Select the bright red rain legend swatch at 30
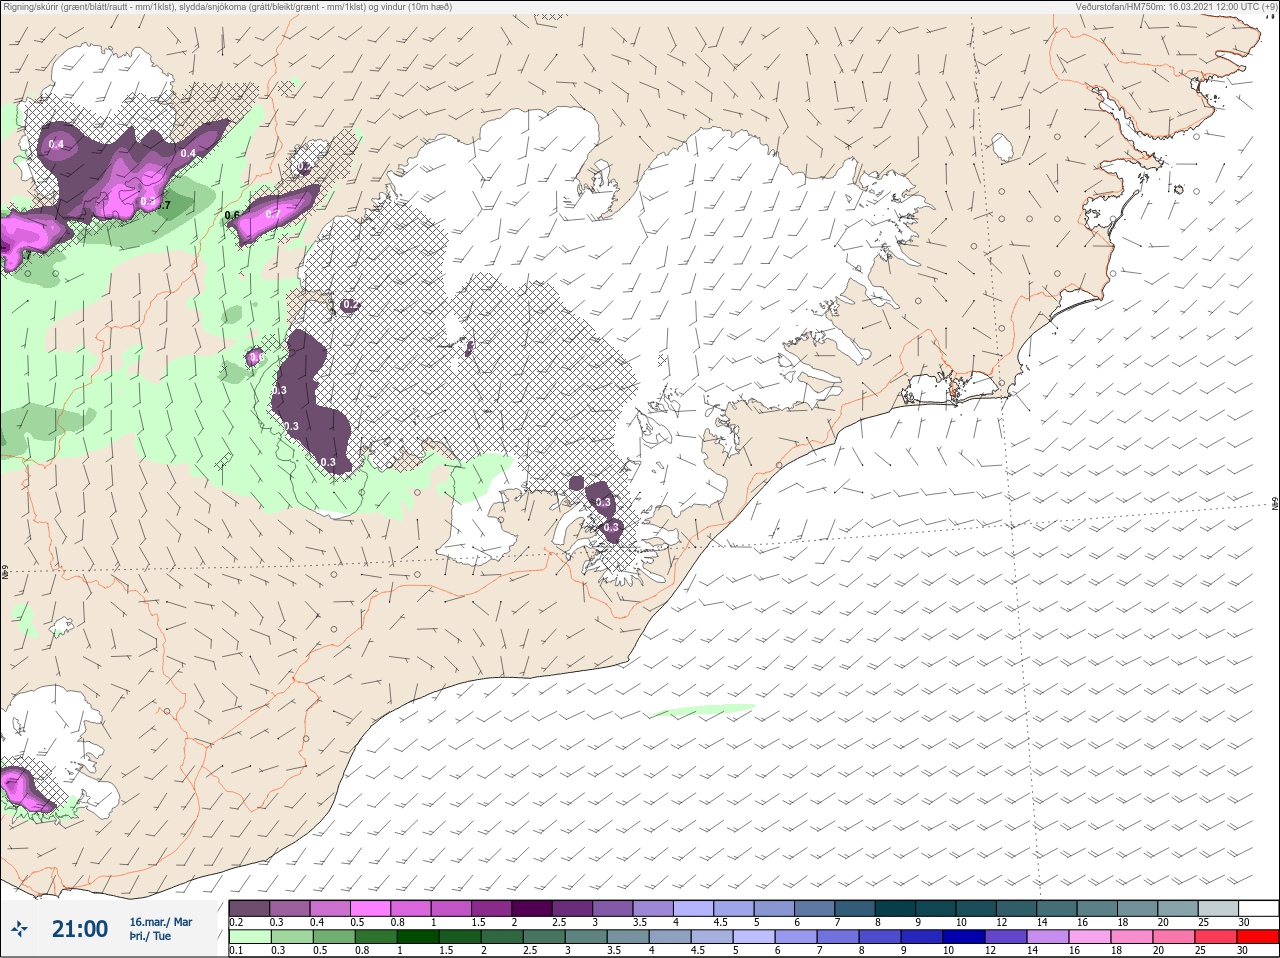The height and width of the screenshot is (958, 1280). pos(1258,937)
